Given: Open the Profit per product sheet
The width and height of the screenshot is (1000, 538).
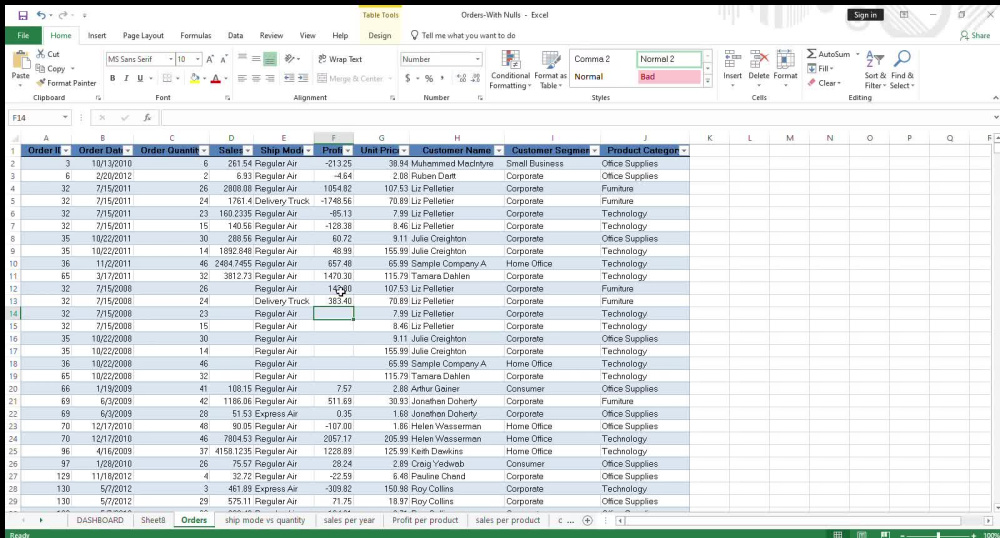Looking at the screenshot, I should pyautogui.click(x=425, y=520).
